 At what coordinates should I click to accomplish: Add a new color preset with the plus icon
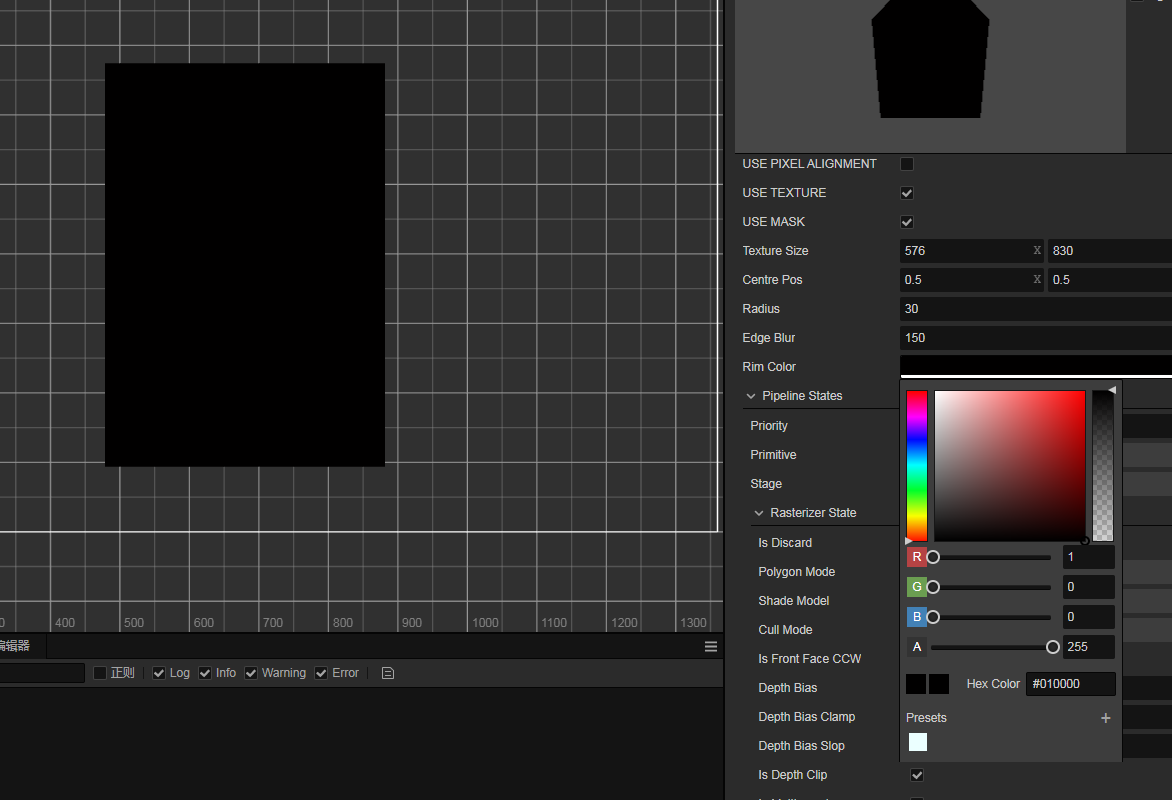tap(1105, 718)
